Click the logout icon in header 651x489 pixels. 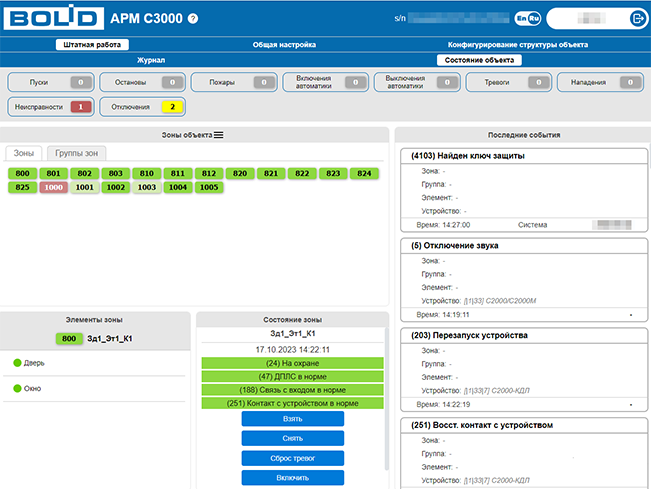coord(638,19)
